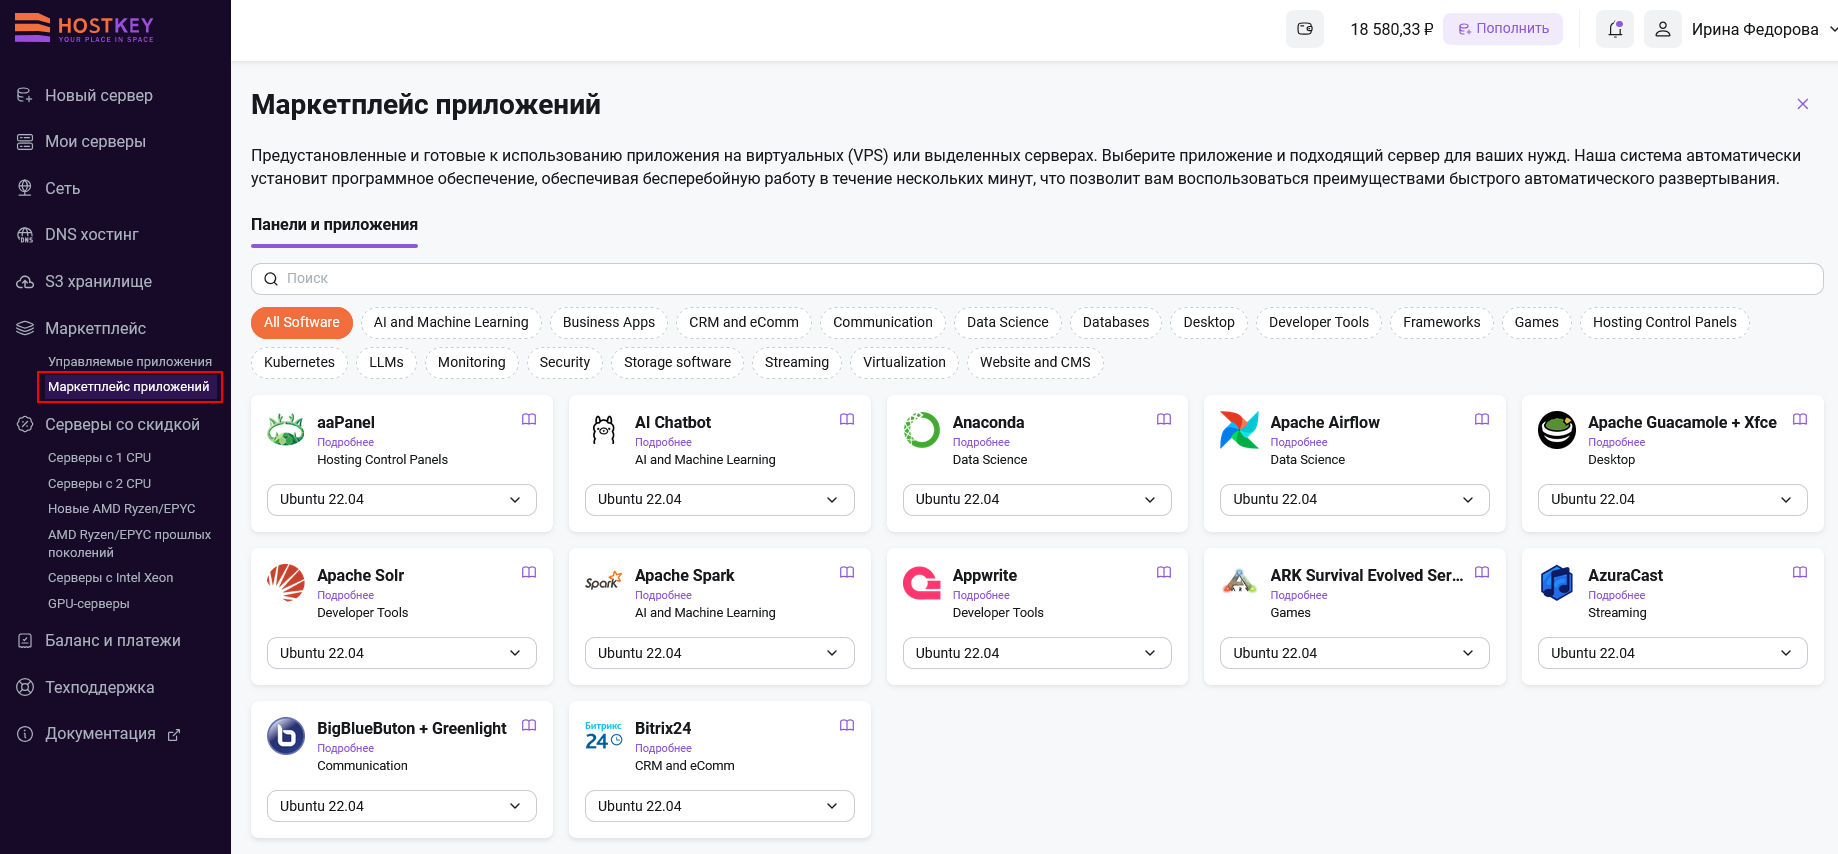Viewport: 1838px width, 854px height.
Task: Open the Apache Airflow documentation book icon
Action: tap(1482, 419)
